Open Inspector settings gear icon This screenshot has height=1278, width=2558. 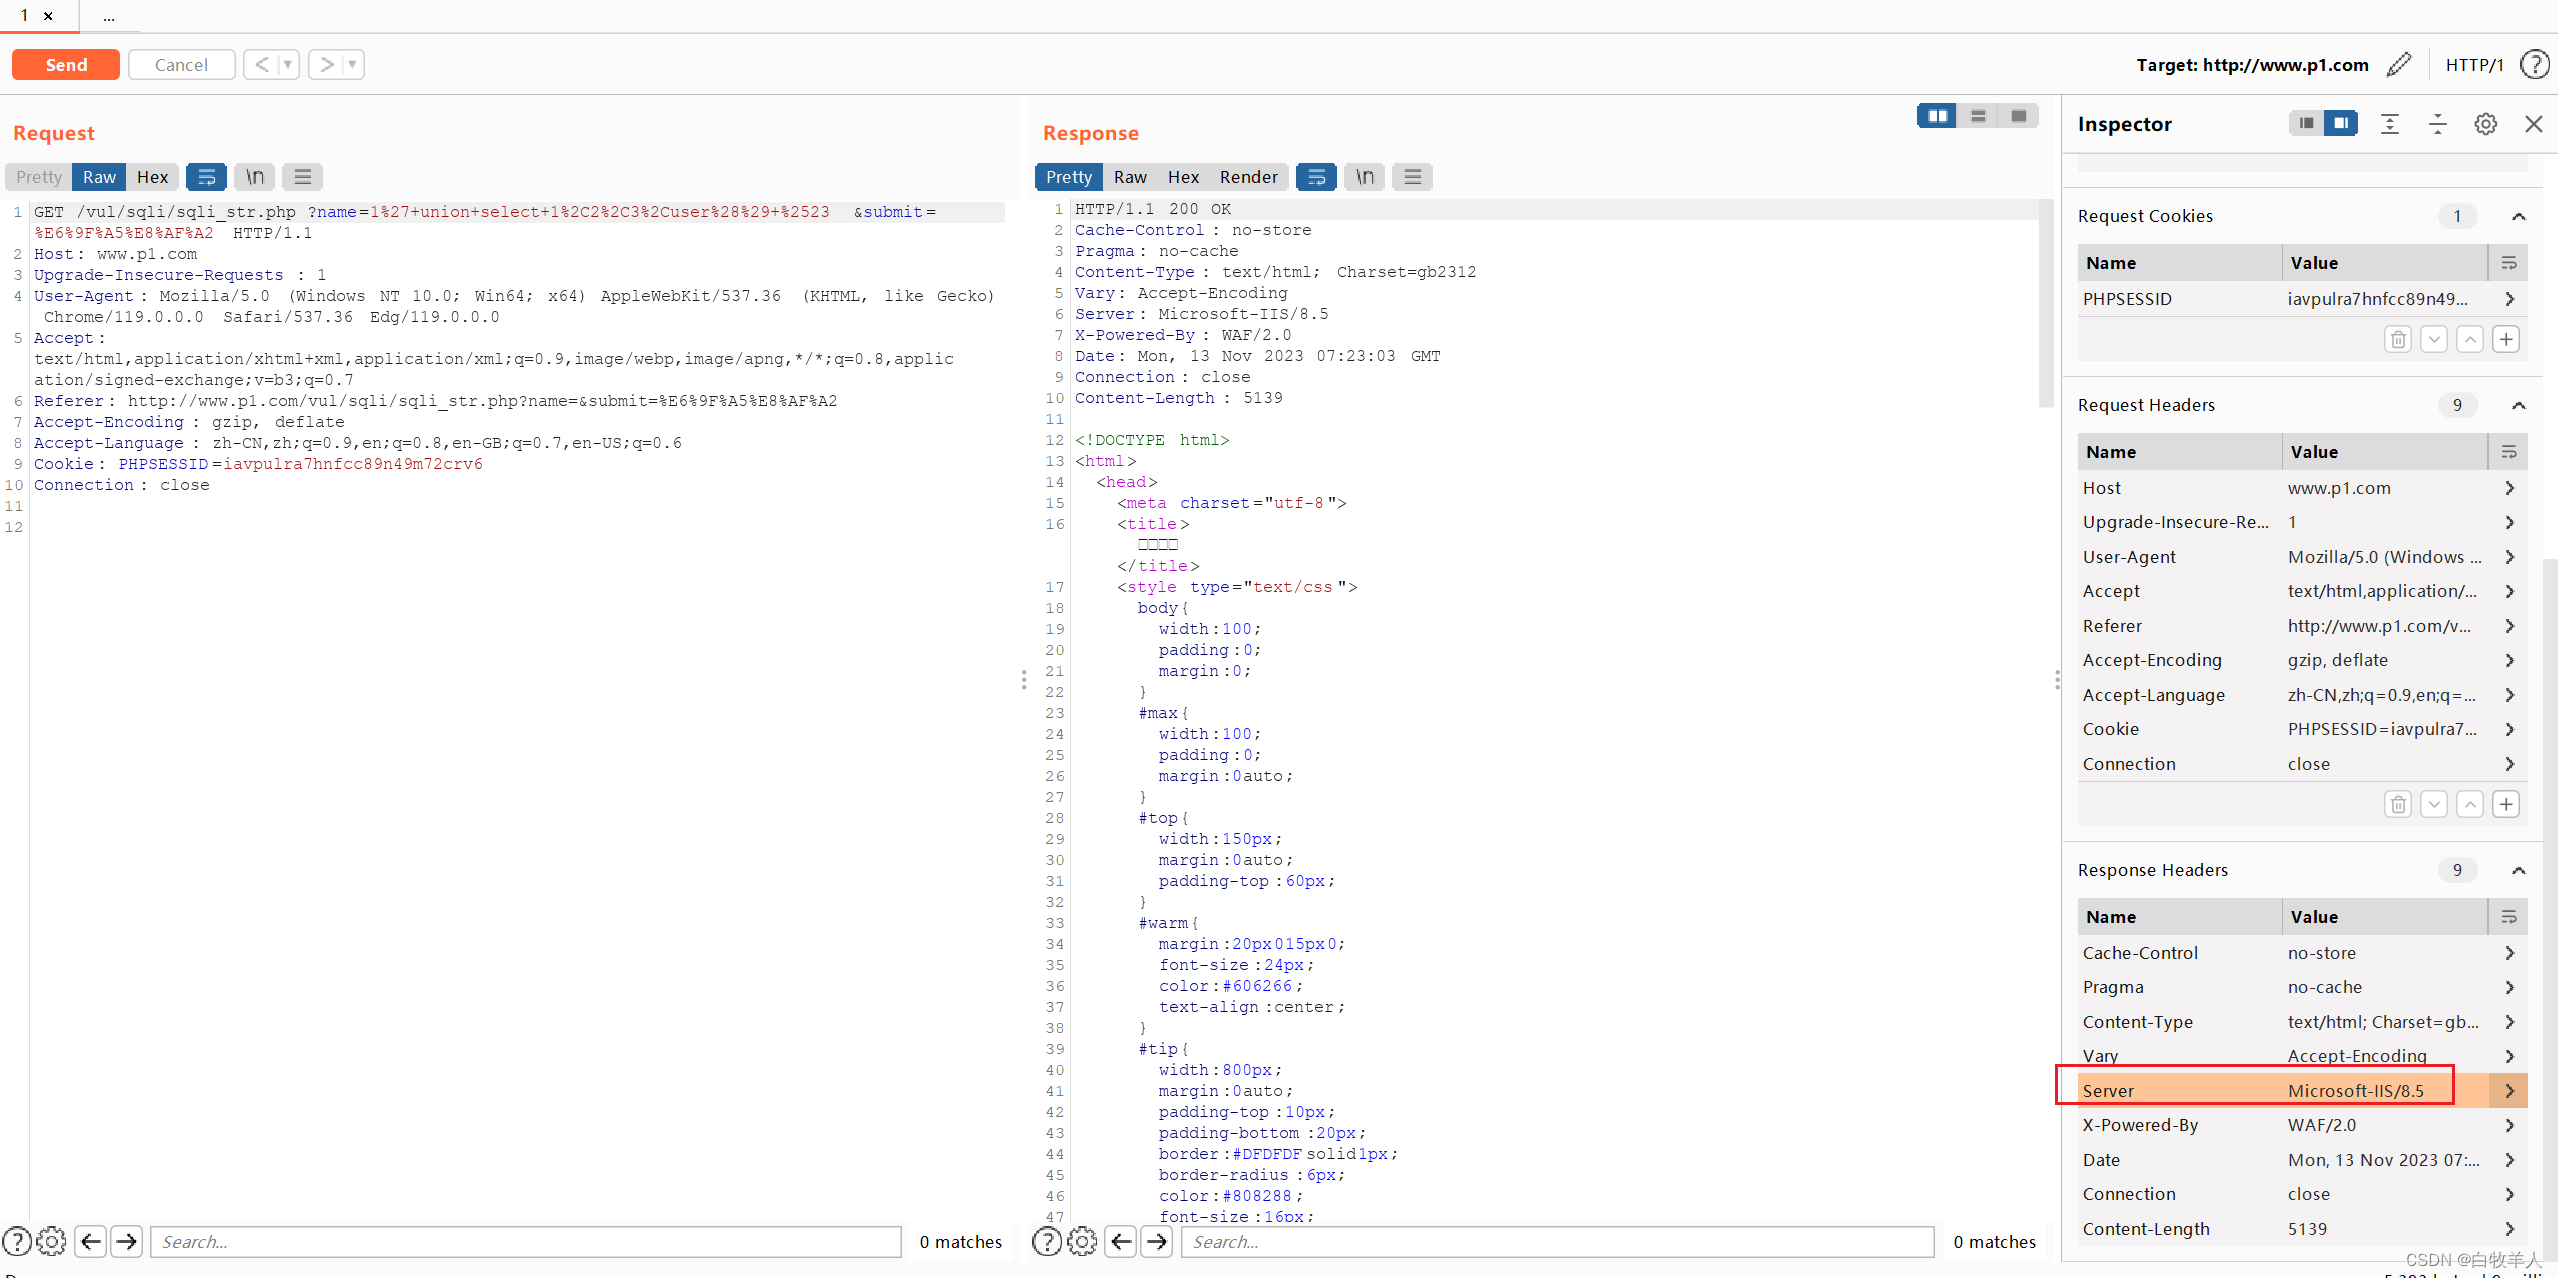[2485, 124]
